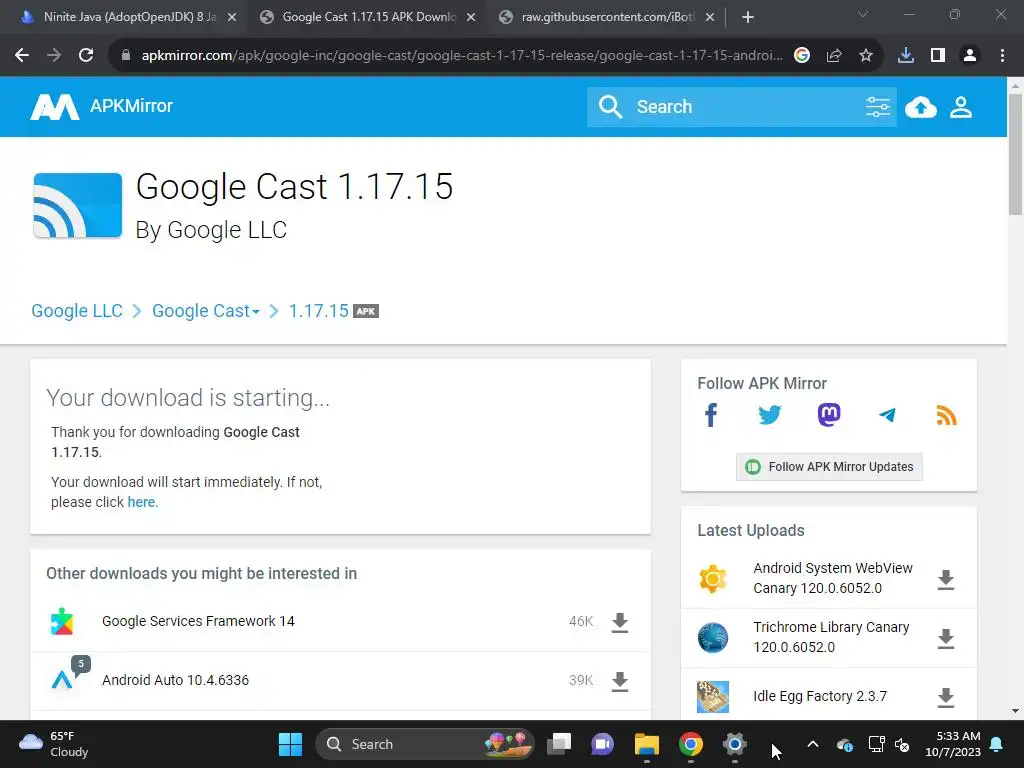Image resolution: width=1024 pixels, height=768 pixels.
Task: Click Google icon in address bar
Action: pyautogui.click(x=802, y=56)
